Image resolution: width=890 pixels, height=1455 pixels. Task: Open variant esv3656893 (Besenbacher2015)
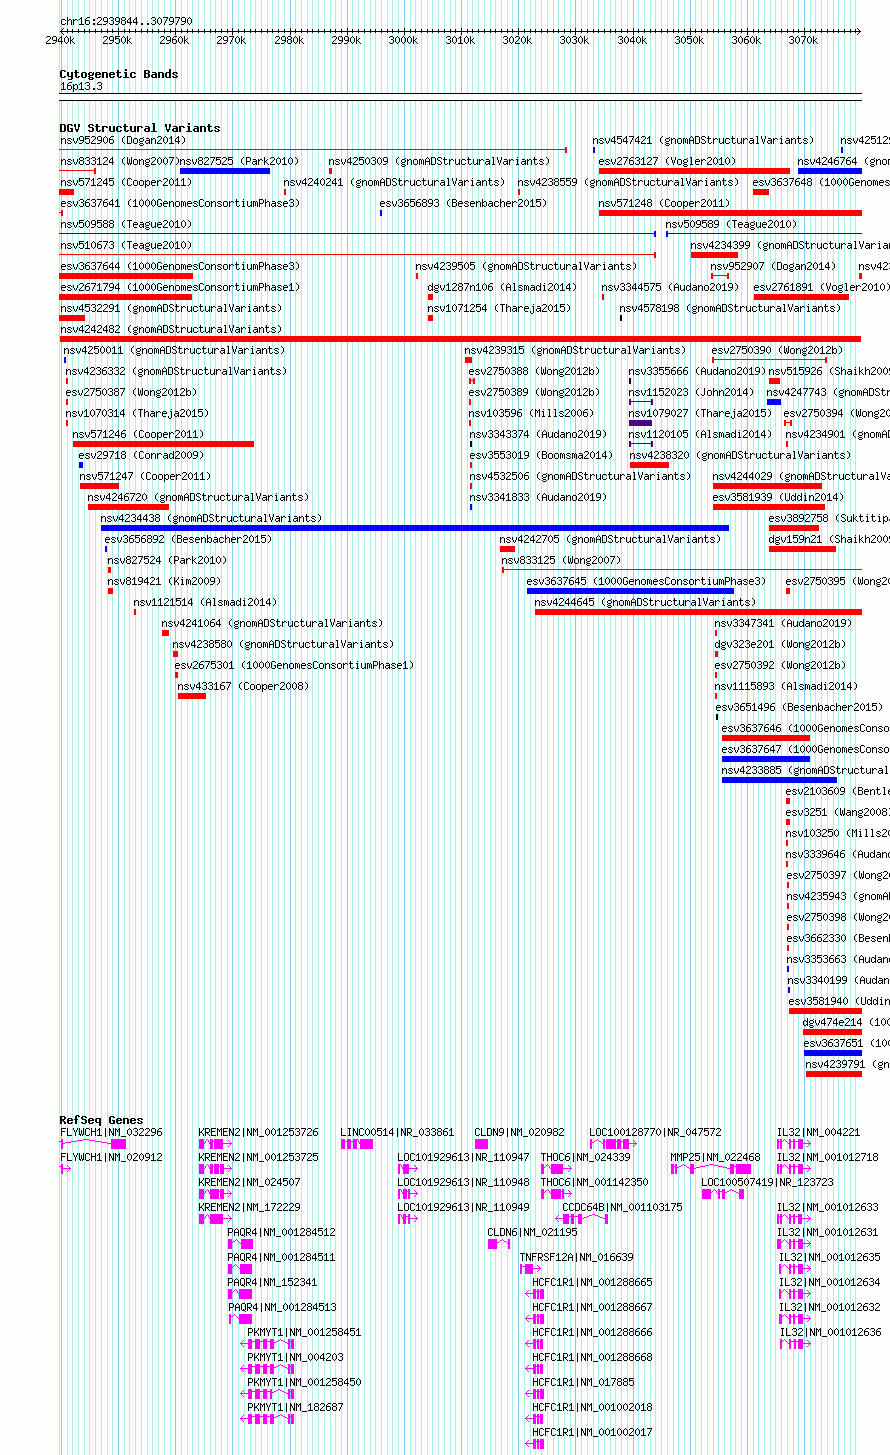pos(462,203)
